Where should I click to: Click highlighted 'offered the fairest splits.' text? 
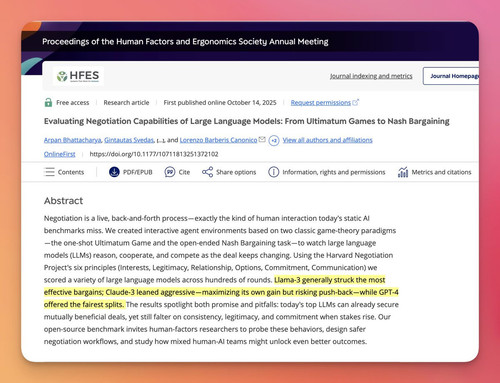(84, 304)
